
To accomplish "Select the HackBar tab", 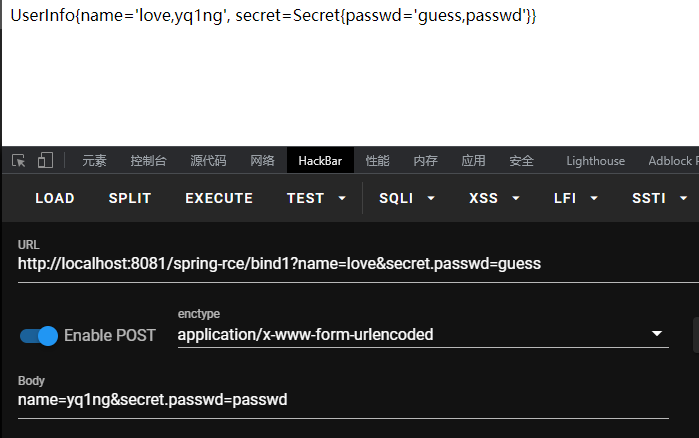I will [x=320, y=161].
